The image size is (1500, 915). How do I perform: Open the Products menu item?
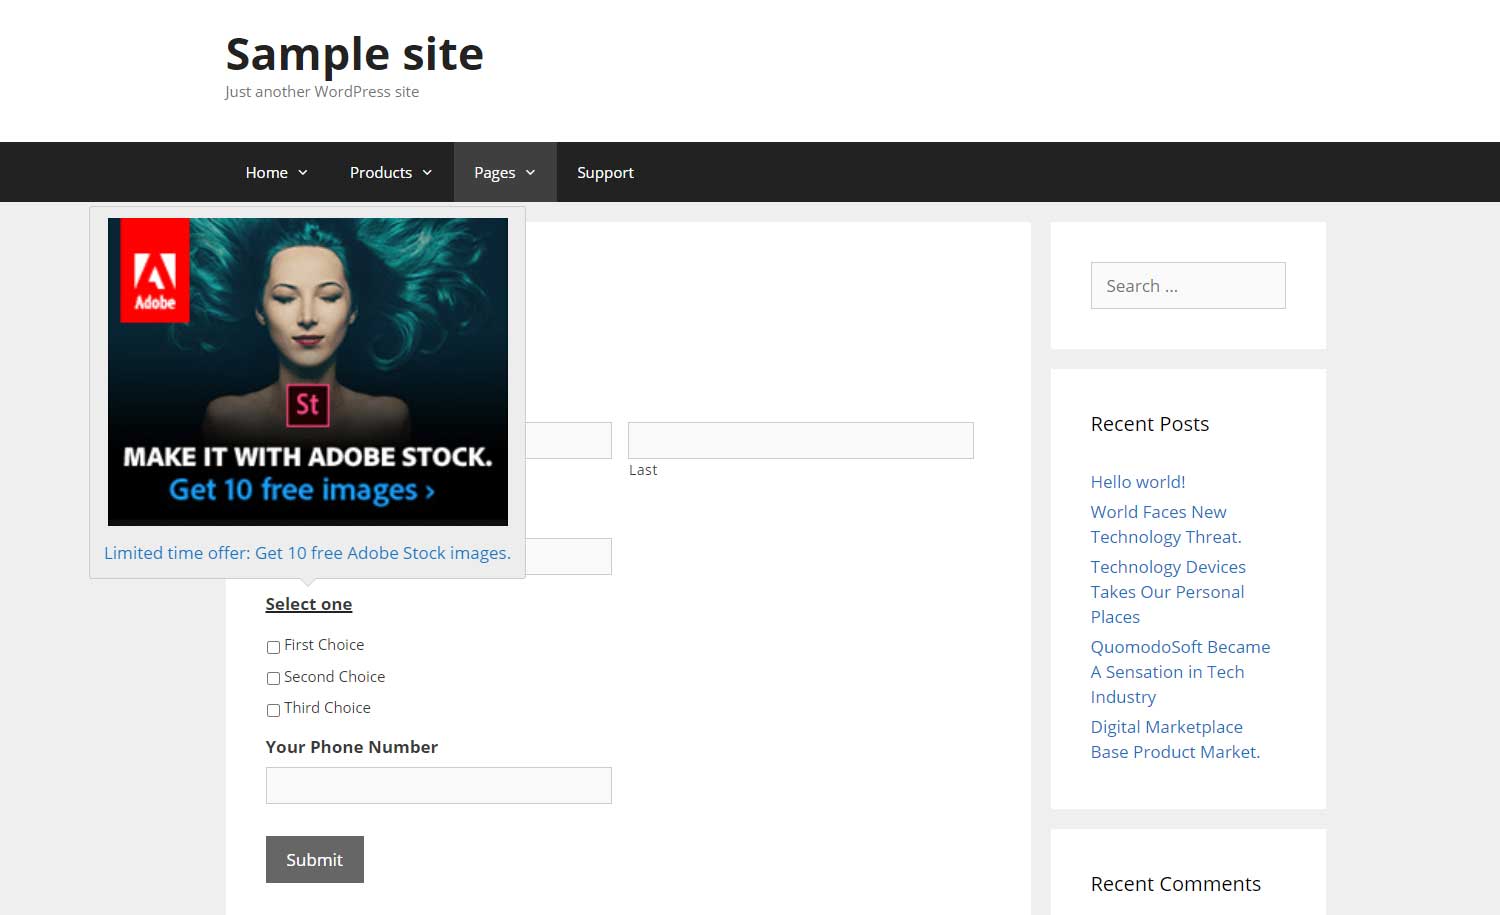pos(391,172)
